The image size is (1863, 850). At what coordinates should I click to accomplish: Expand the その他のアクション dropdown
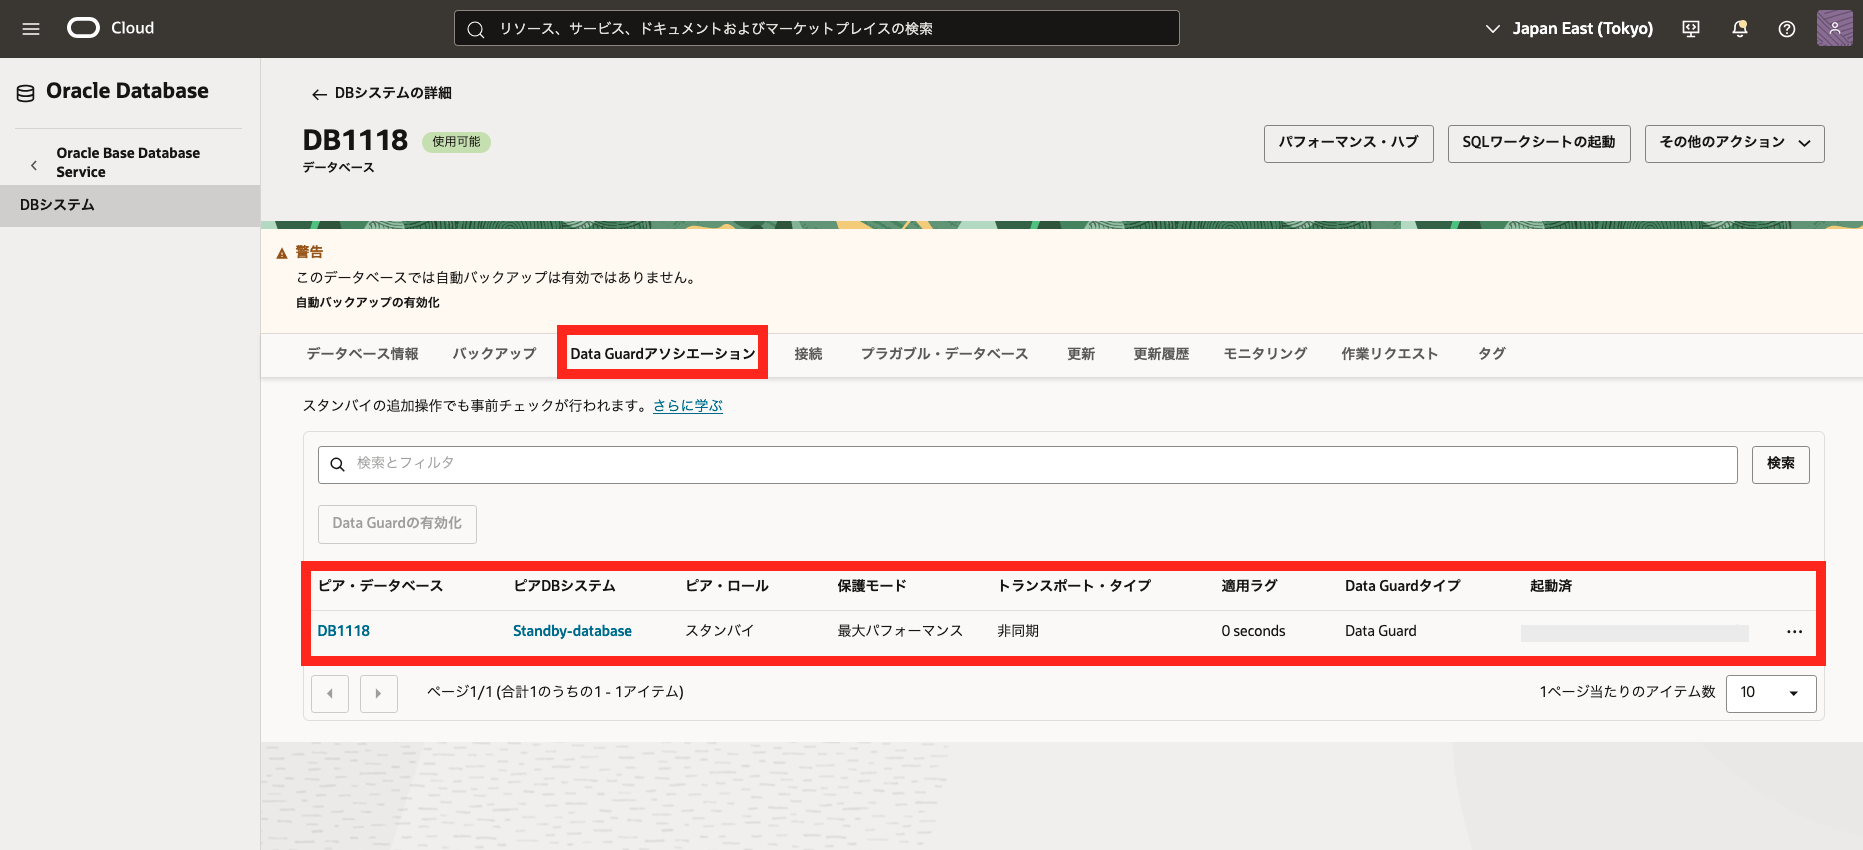1734,143
